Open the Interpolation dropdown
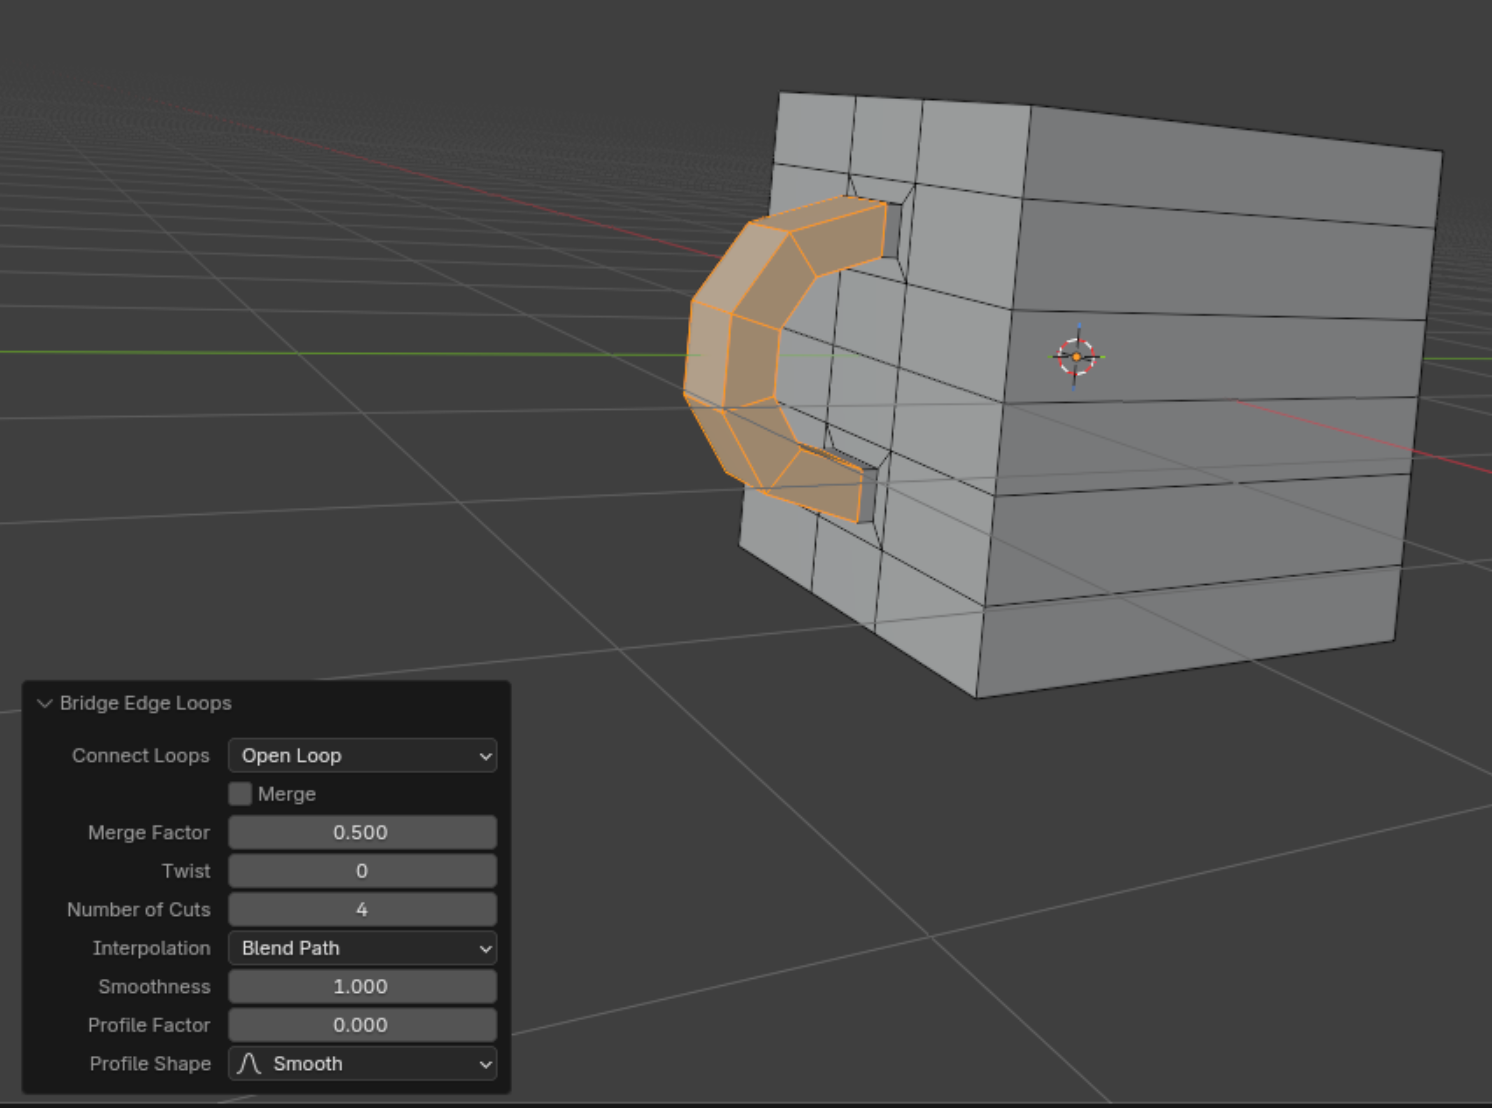Screen dimensions: 1492x1108 (x=362, y=948)
